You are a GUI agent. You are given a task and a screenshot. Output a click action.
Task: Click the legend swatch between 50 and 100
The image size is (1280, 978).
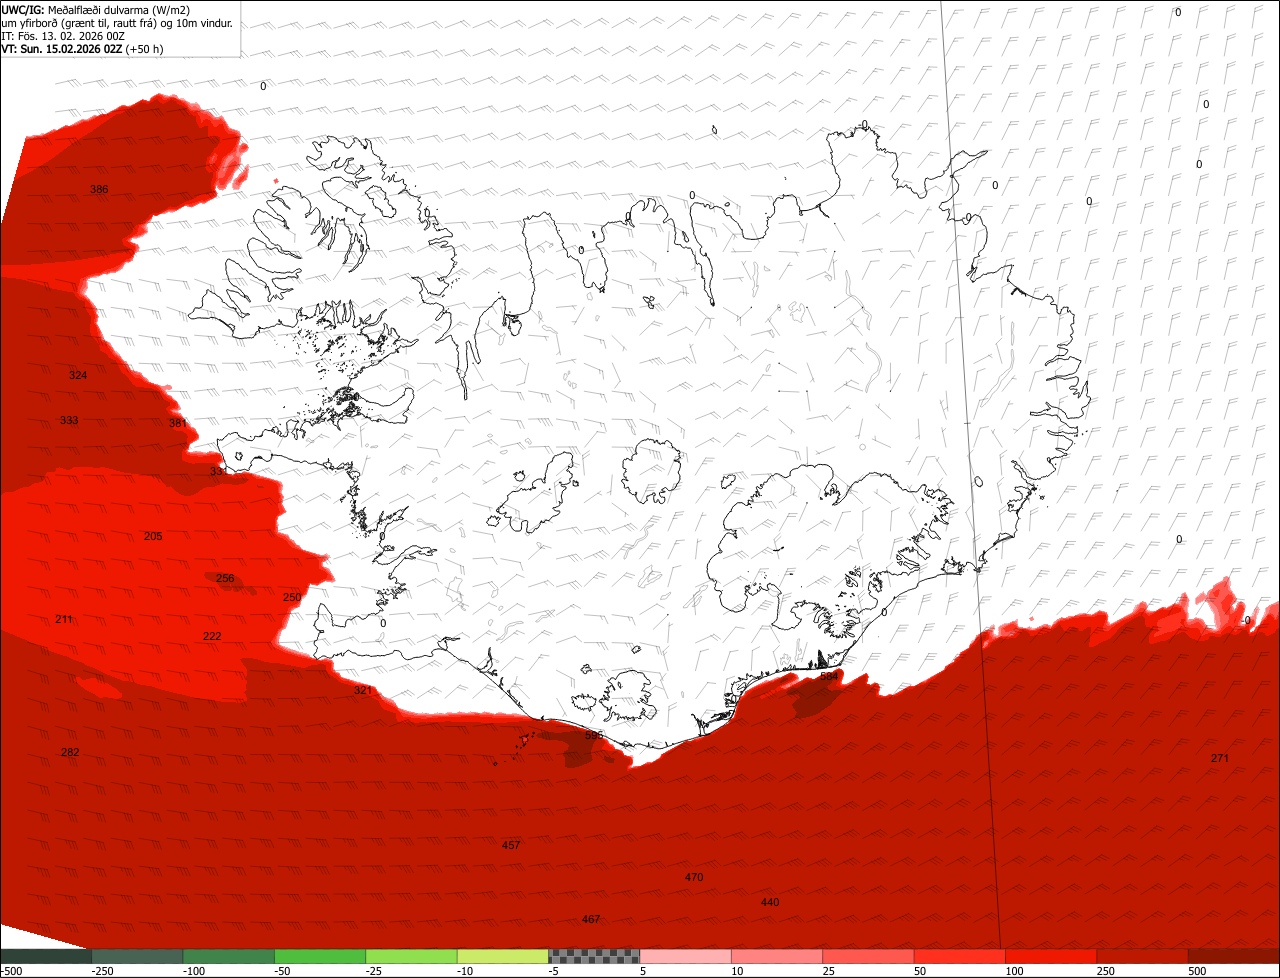click(960, 956)
